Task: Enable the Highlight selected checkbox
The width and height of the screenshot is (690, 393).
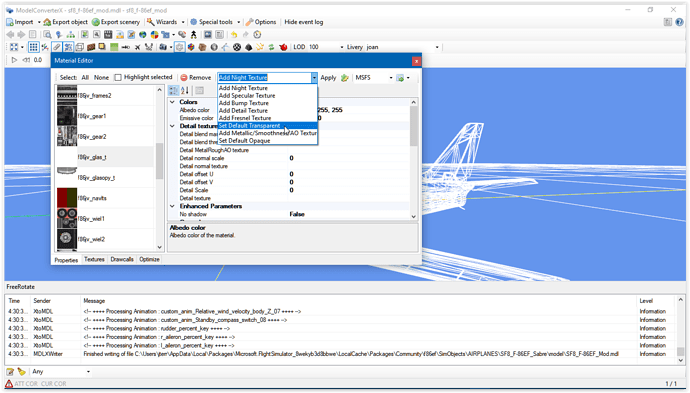Action: [x=117, y=77]
